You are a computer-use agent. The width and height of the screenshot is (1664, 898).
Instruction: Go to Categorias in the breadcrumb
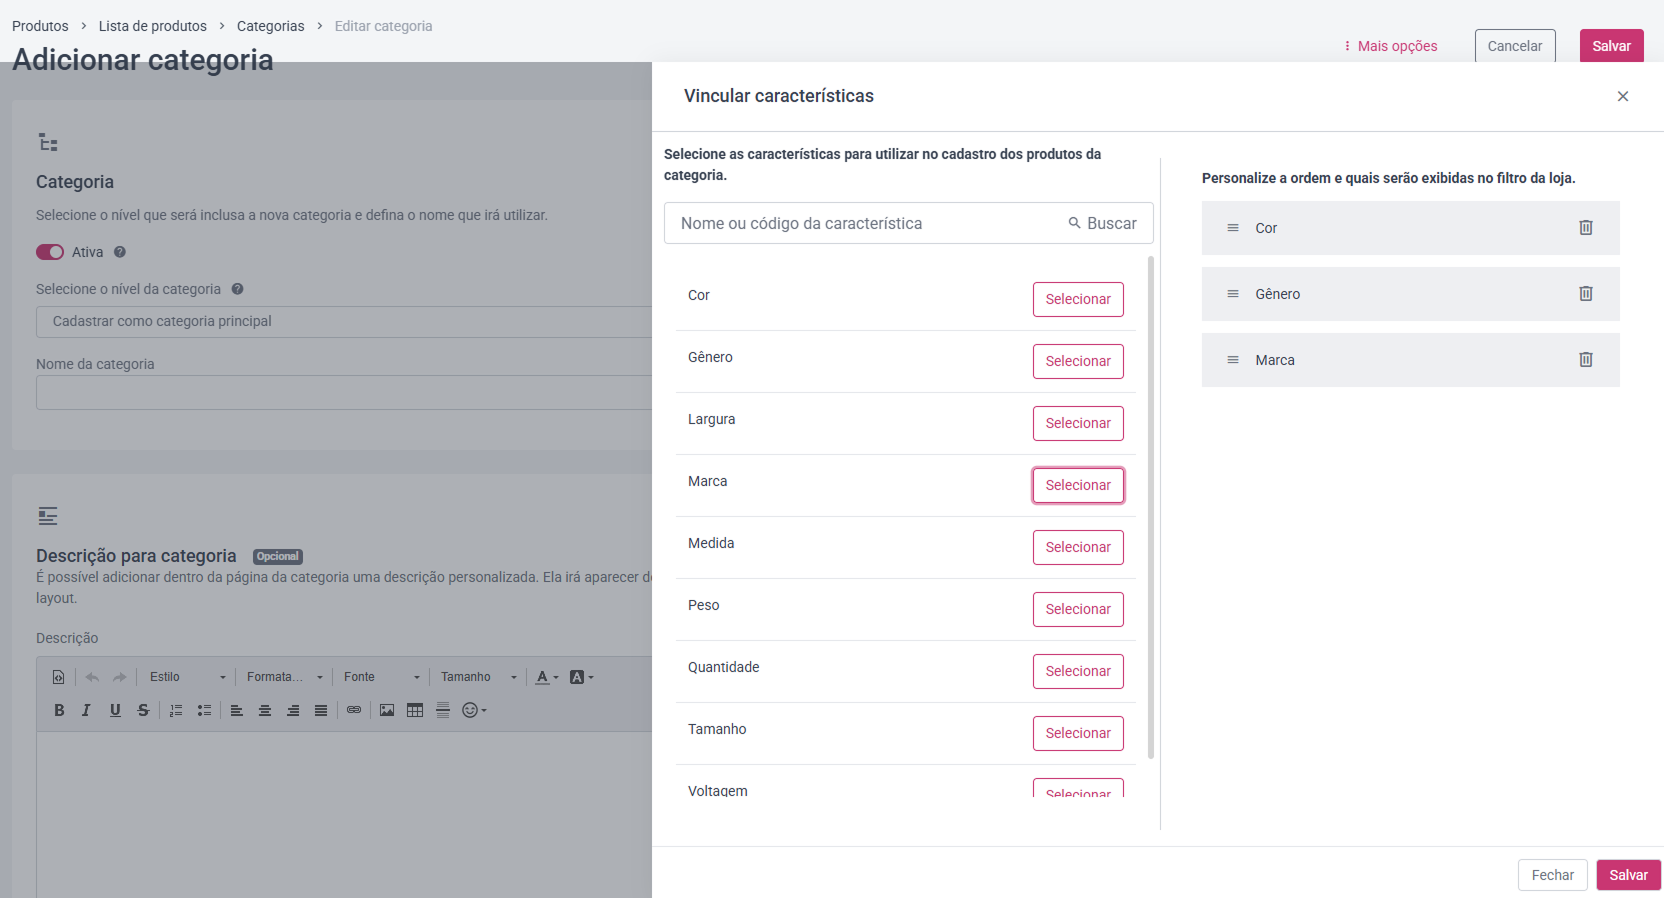270,26
